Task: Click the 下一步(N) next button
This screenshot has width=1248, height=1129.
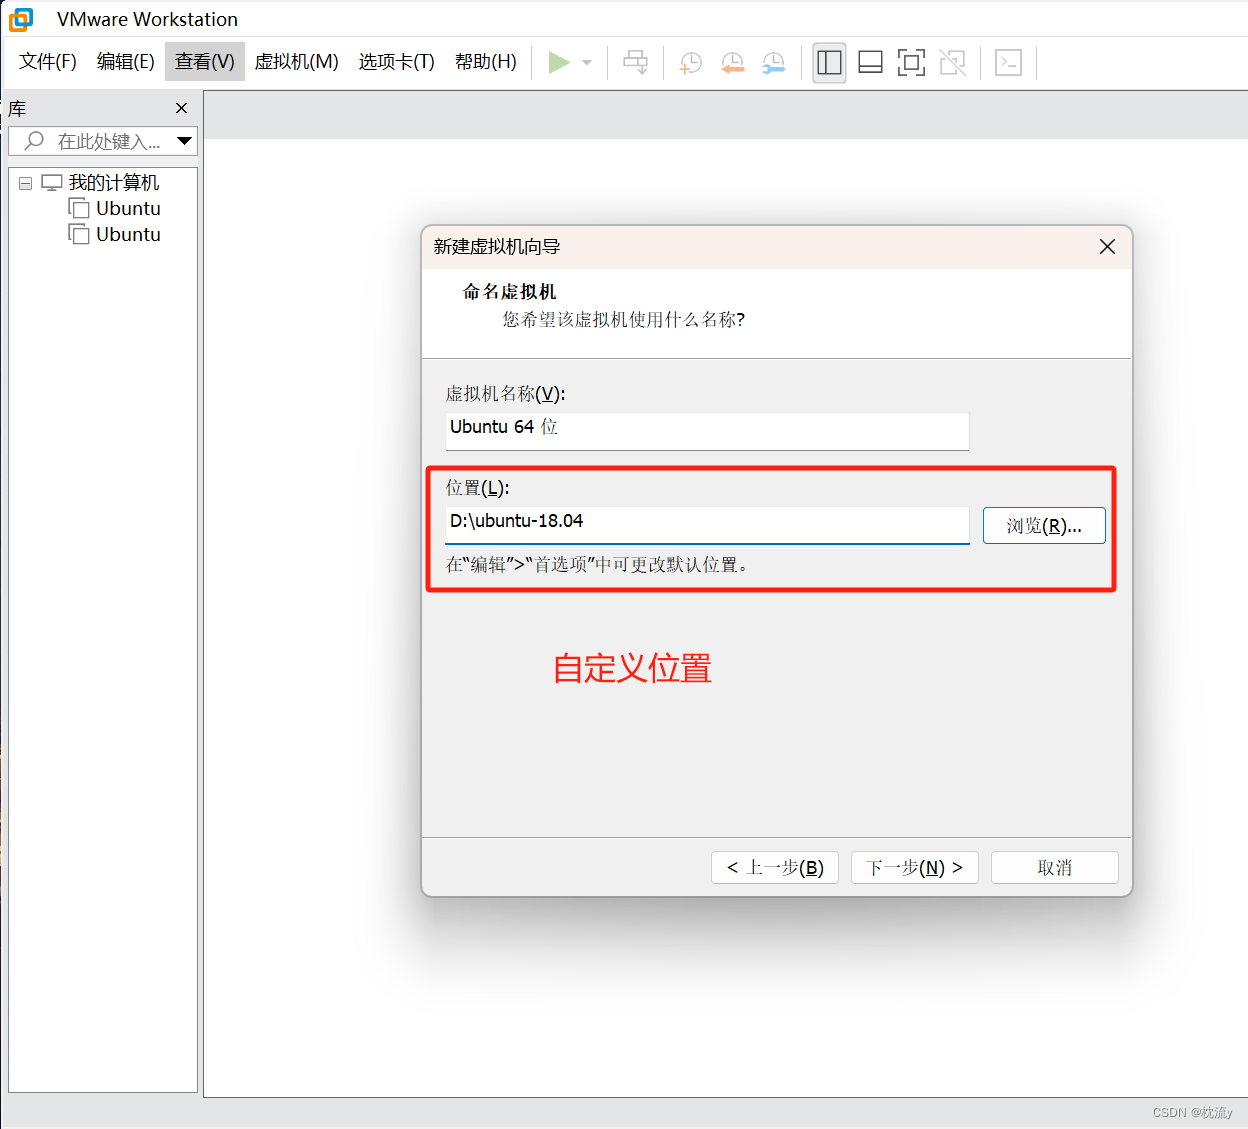Action: tap(915, 867)
